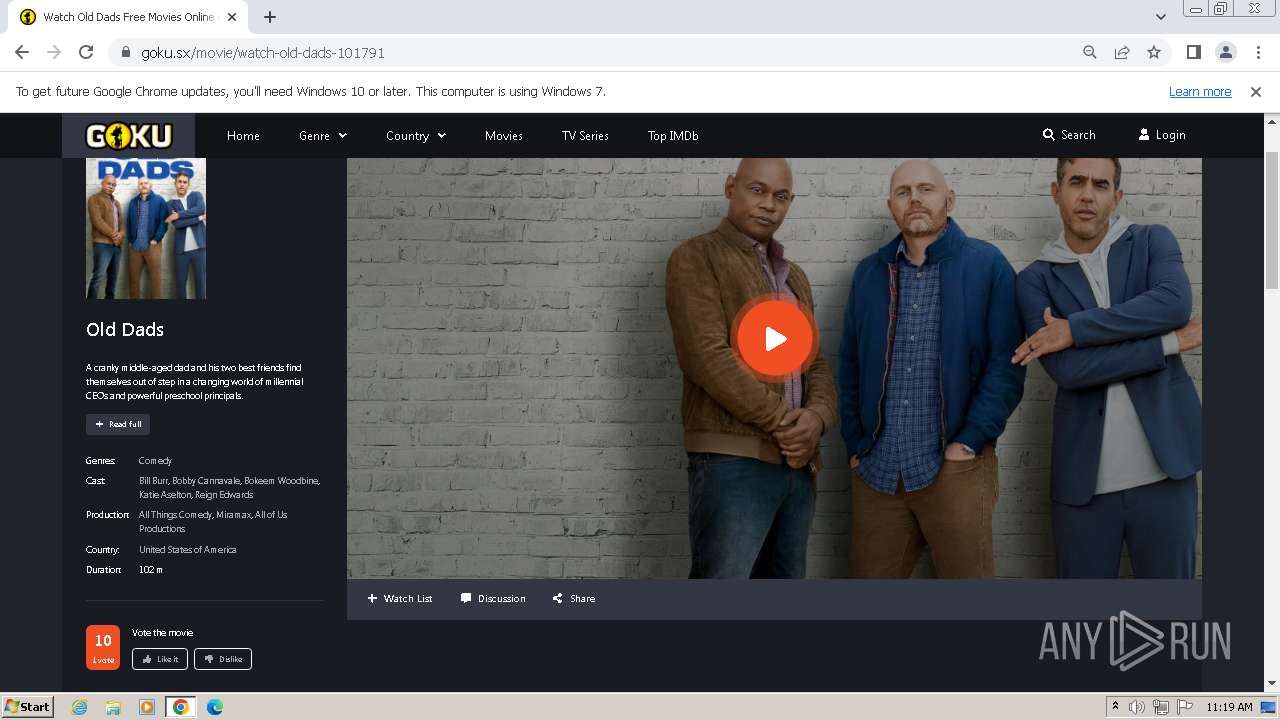The height and width of the screenshot is (720, 1280).
Task: Open United States of America link
Action: click(188, 550)
